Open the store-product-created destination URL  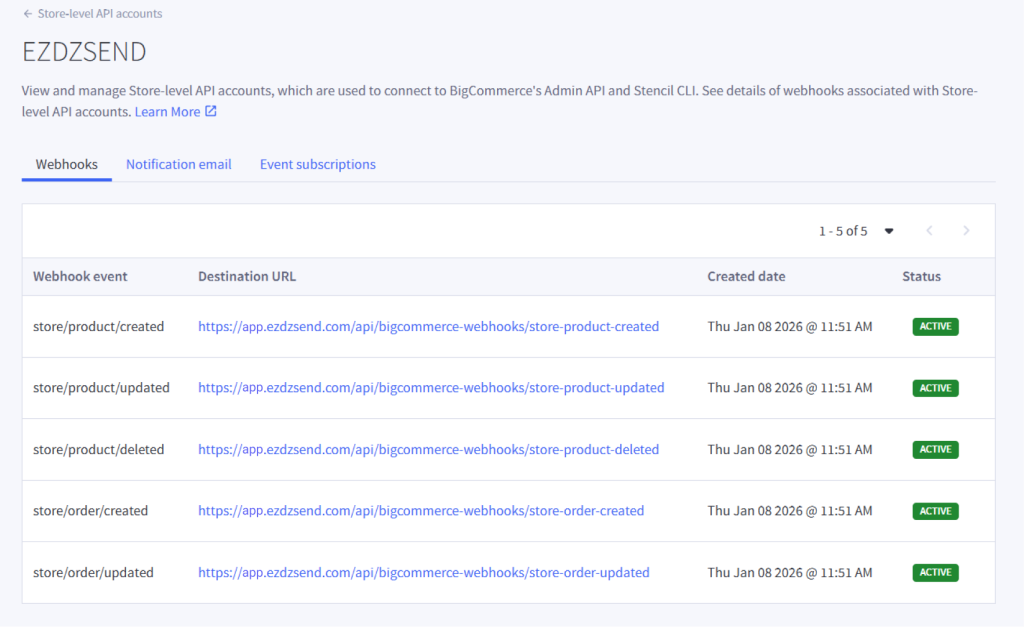pyautogui.click(x=428, y=326)
